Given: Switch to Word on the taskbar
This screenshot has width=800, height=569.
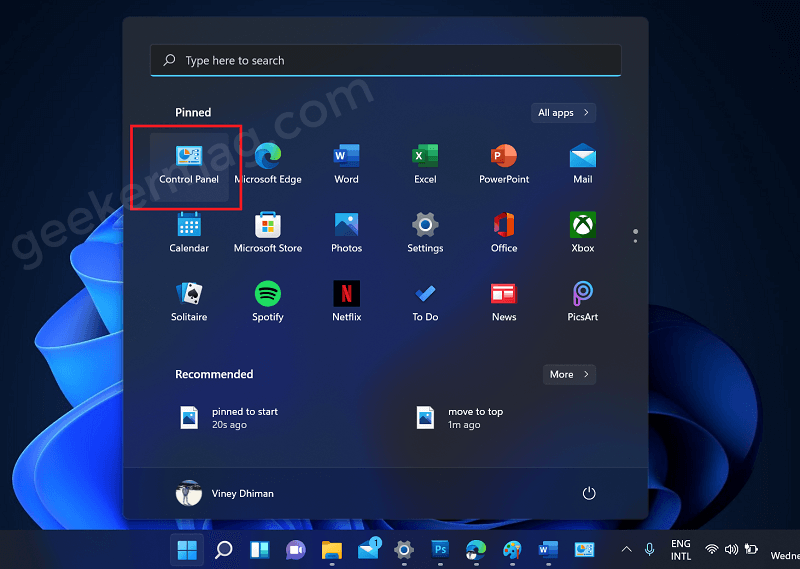Looking at the screenshot, I should [548, 550].
